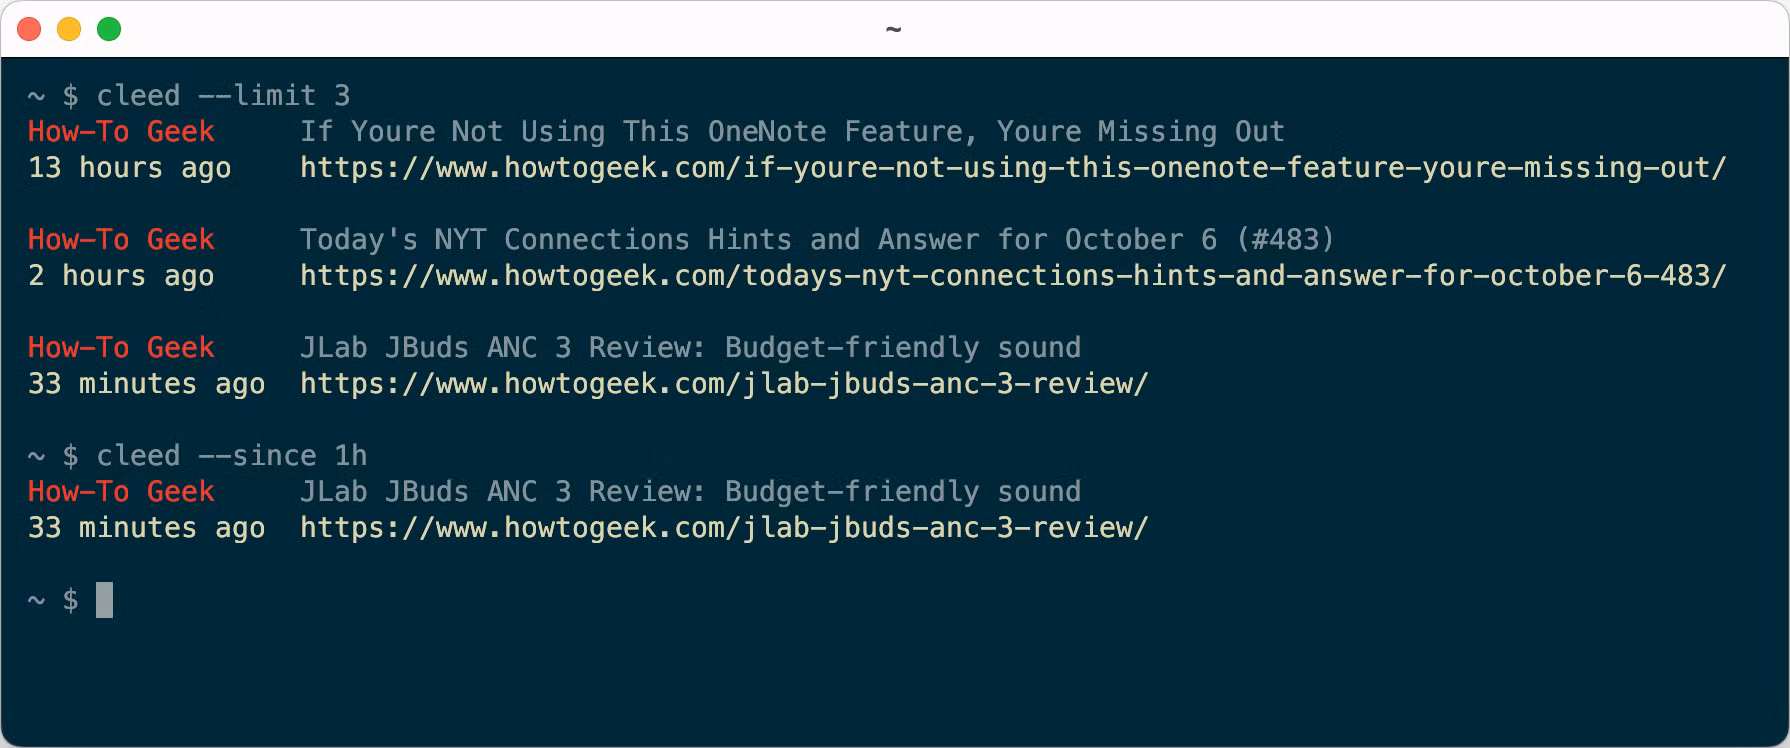Click the yellow minimize window button
Image resolution: width=1790 pixels, height=748 pixels.
(69, 29)
